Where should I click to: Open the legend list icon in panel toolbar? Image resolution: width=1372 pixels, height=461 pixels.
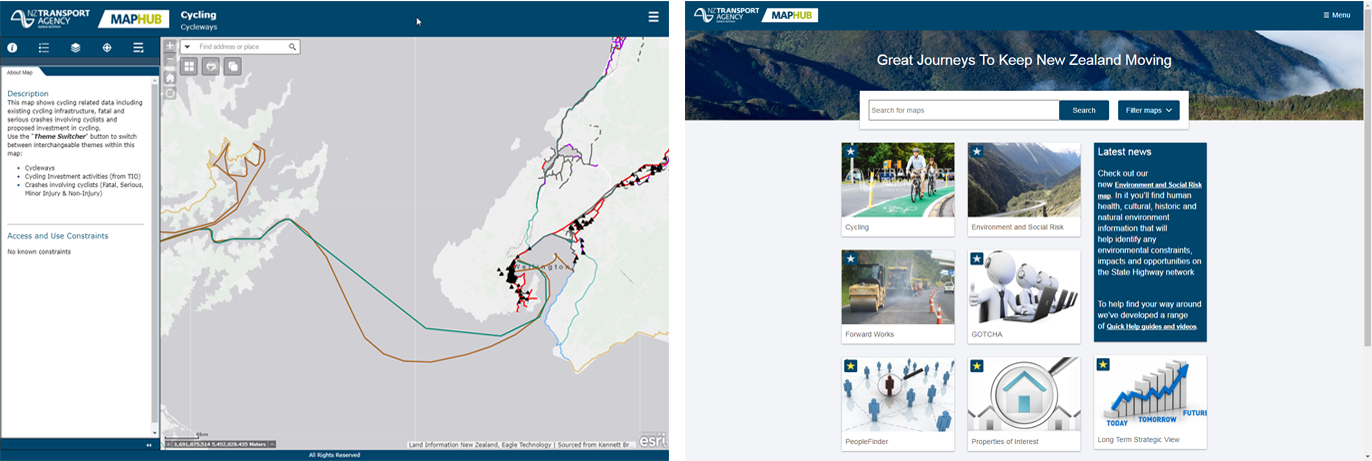click(44, 47)
